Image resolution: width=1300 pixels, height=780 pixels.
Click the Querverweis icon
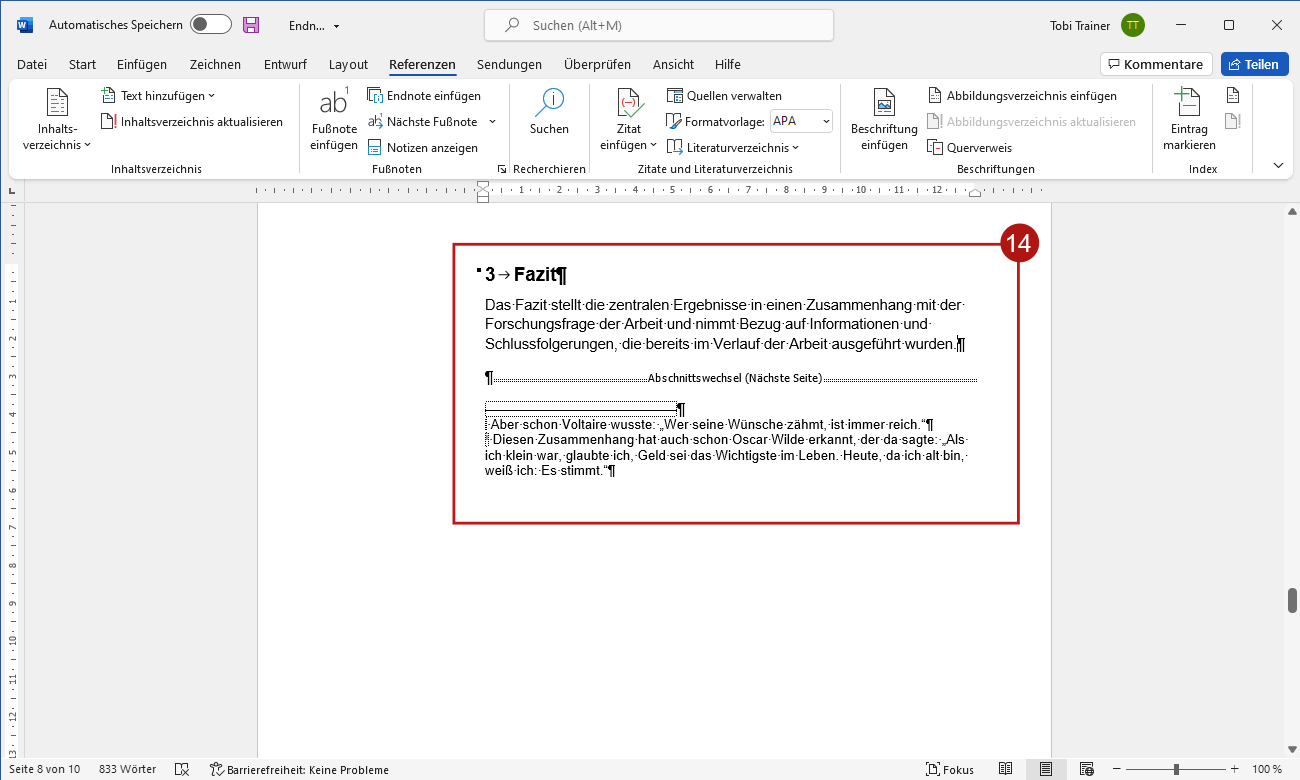pos(936,148)
